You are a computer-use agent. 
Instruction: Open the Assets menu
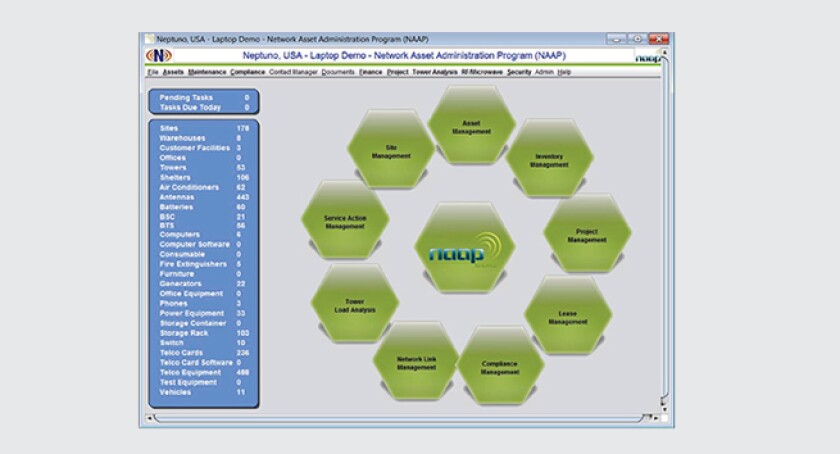[173, 72]
